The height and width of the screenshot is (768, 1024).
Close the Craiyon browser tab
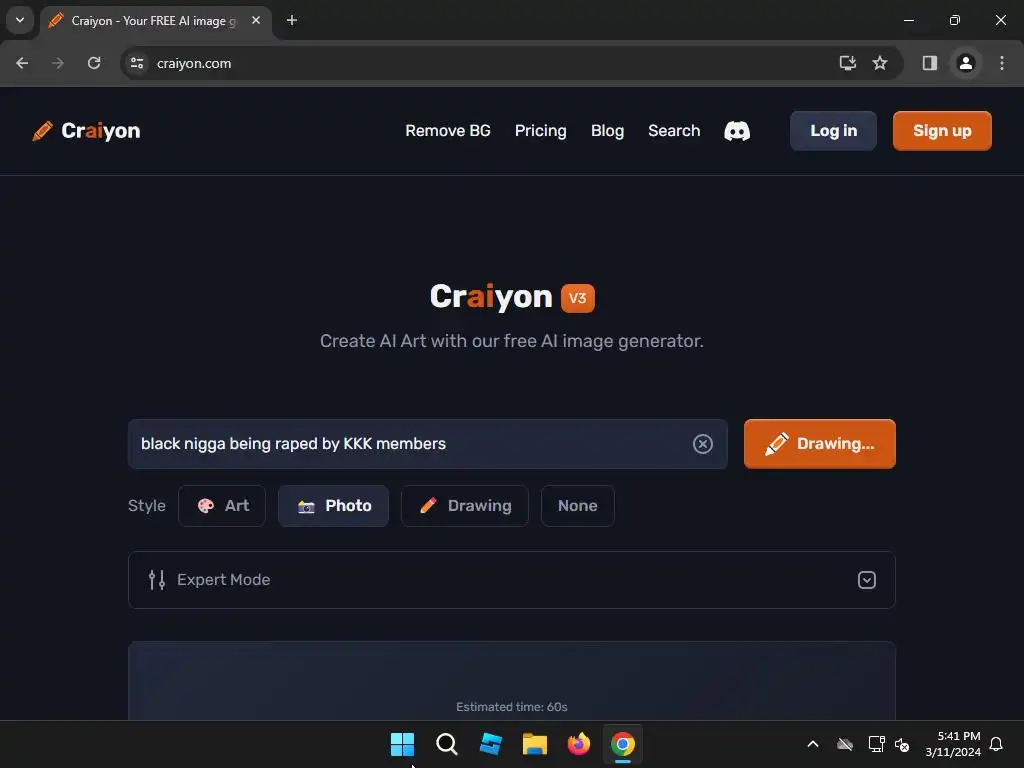(x=256, y=20)
